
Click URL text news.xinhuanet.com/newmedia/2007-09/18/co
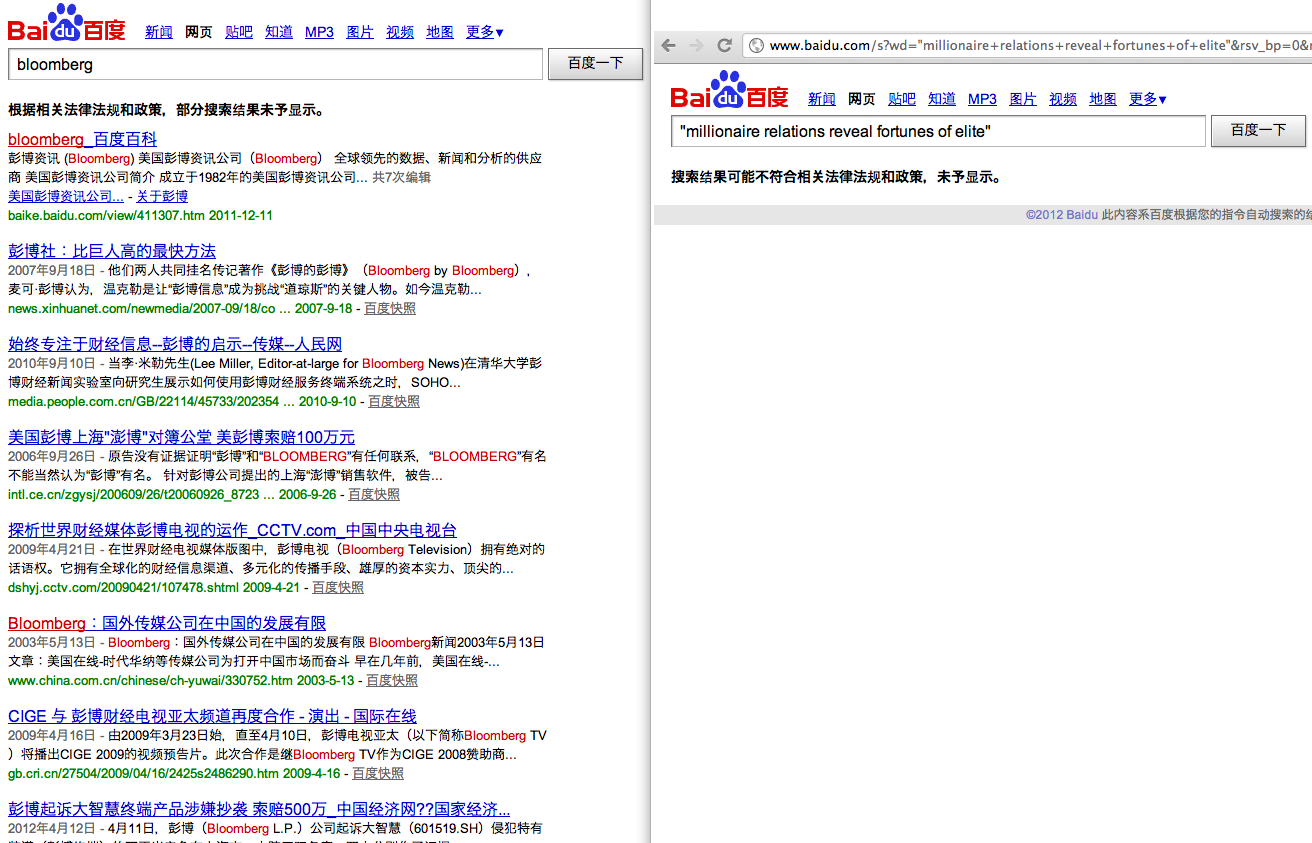(x=142, y=308)
